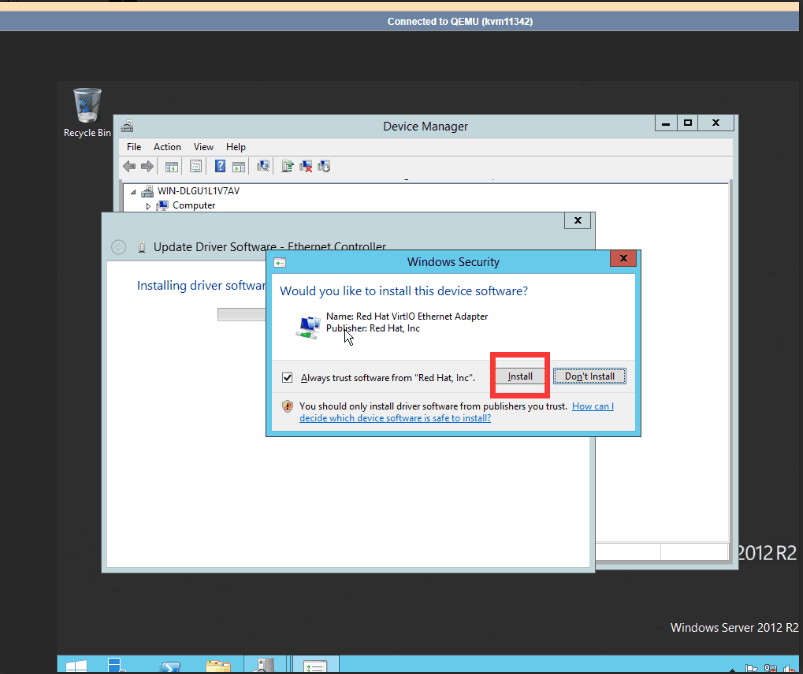Open the Action menu in Device Manager
Screen dimensions: 803x674
click(x=167, y=147)
